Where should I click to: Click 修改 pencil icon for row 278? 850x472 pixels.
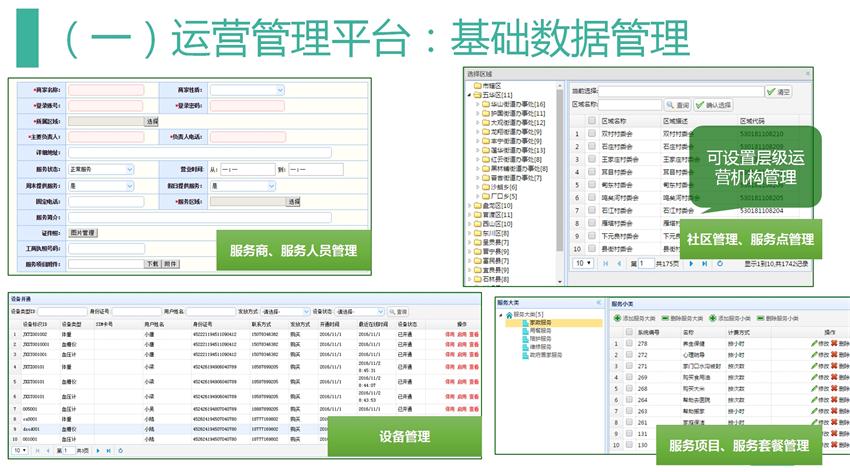tap(815, 343)
